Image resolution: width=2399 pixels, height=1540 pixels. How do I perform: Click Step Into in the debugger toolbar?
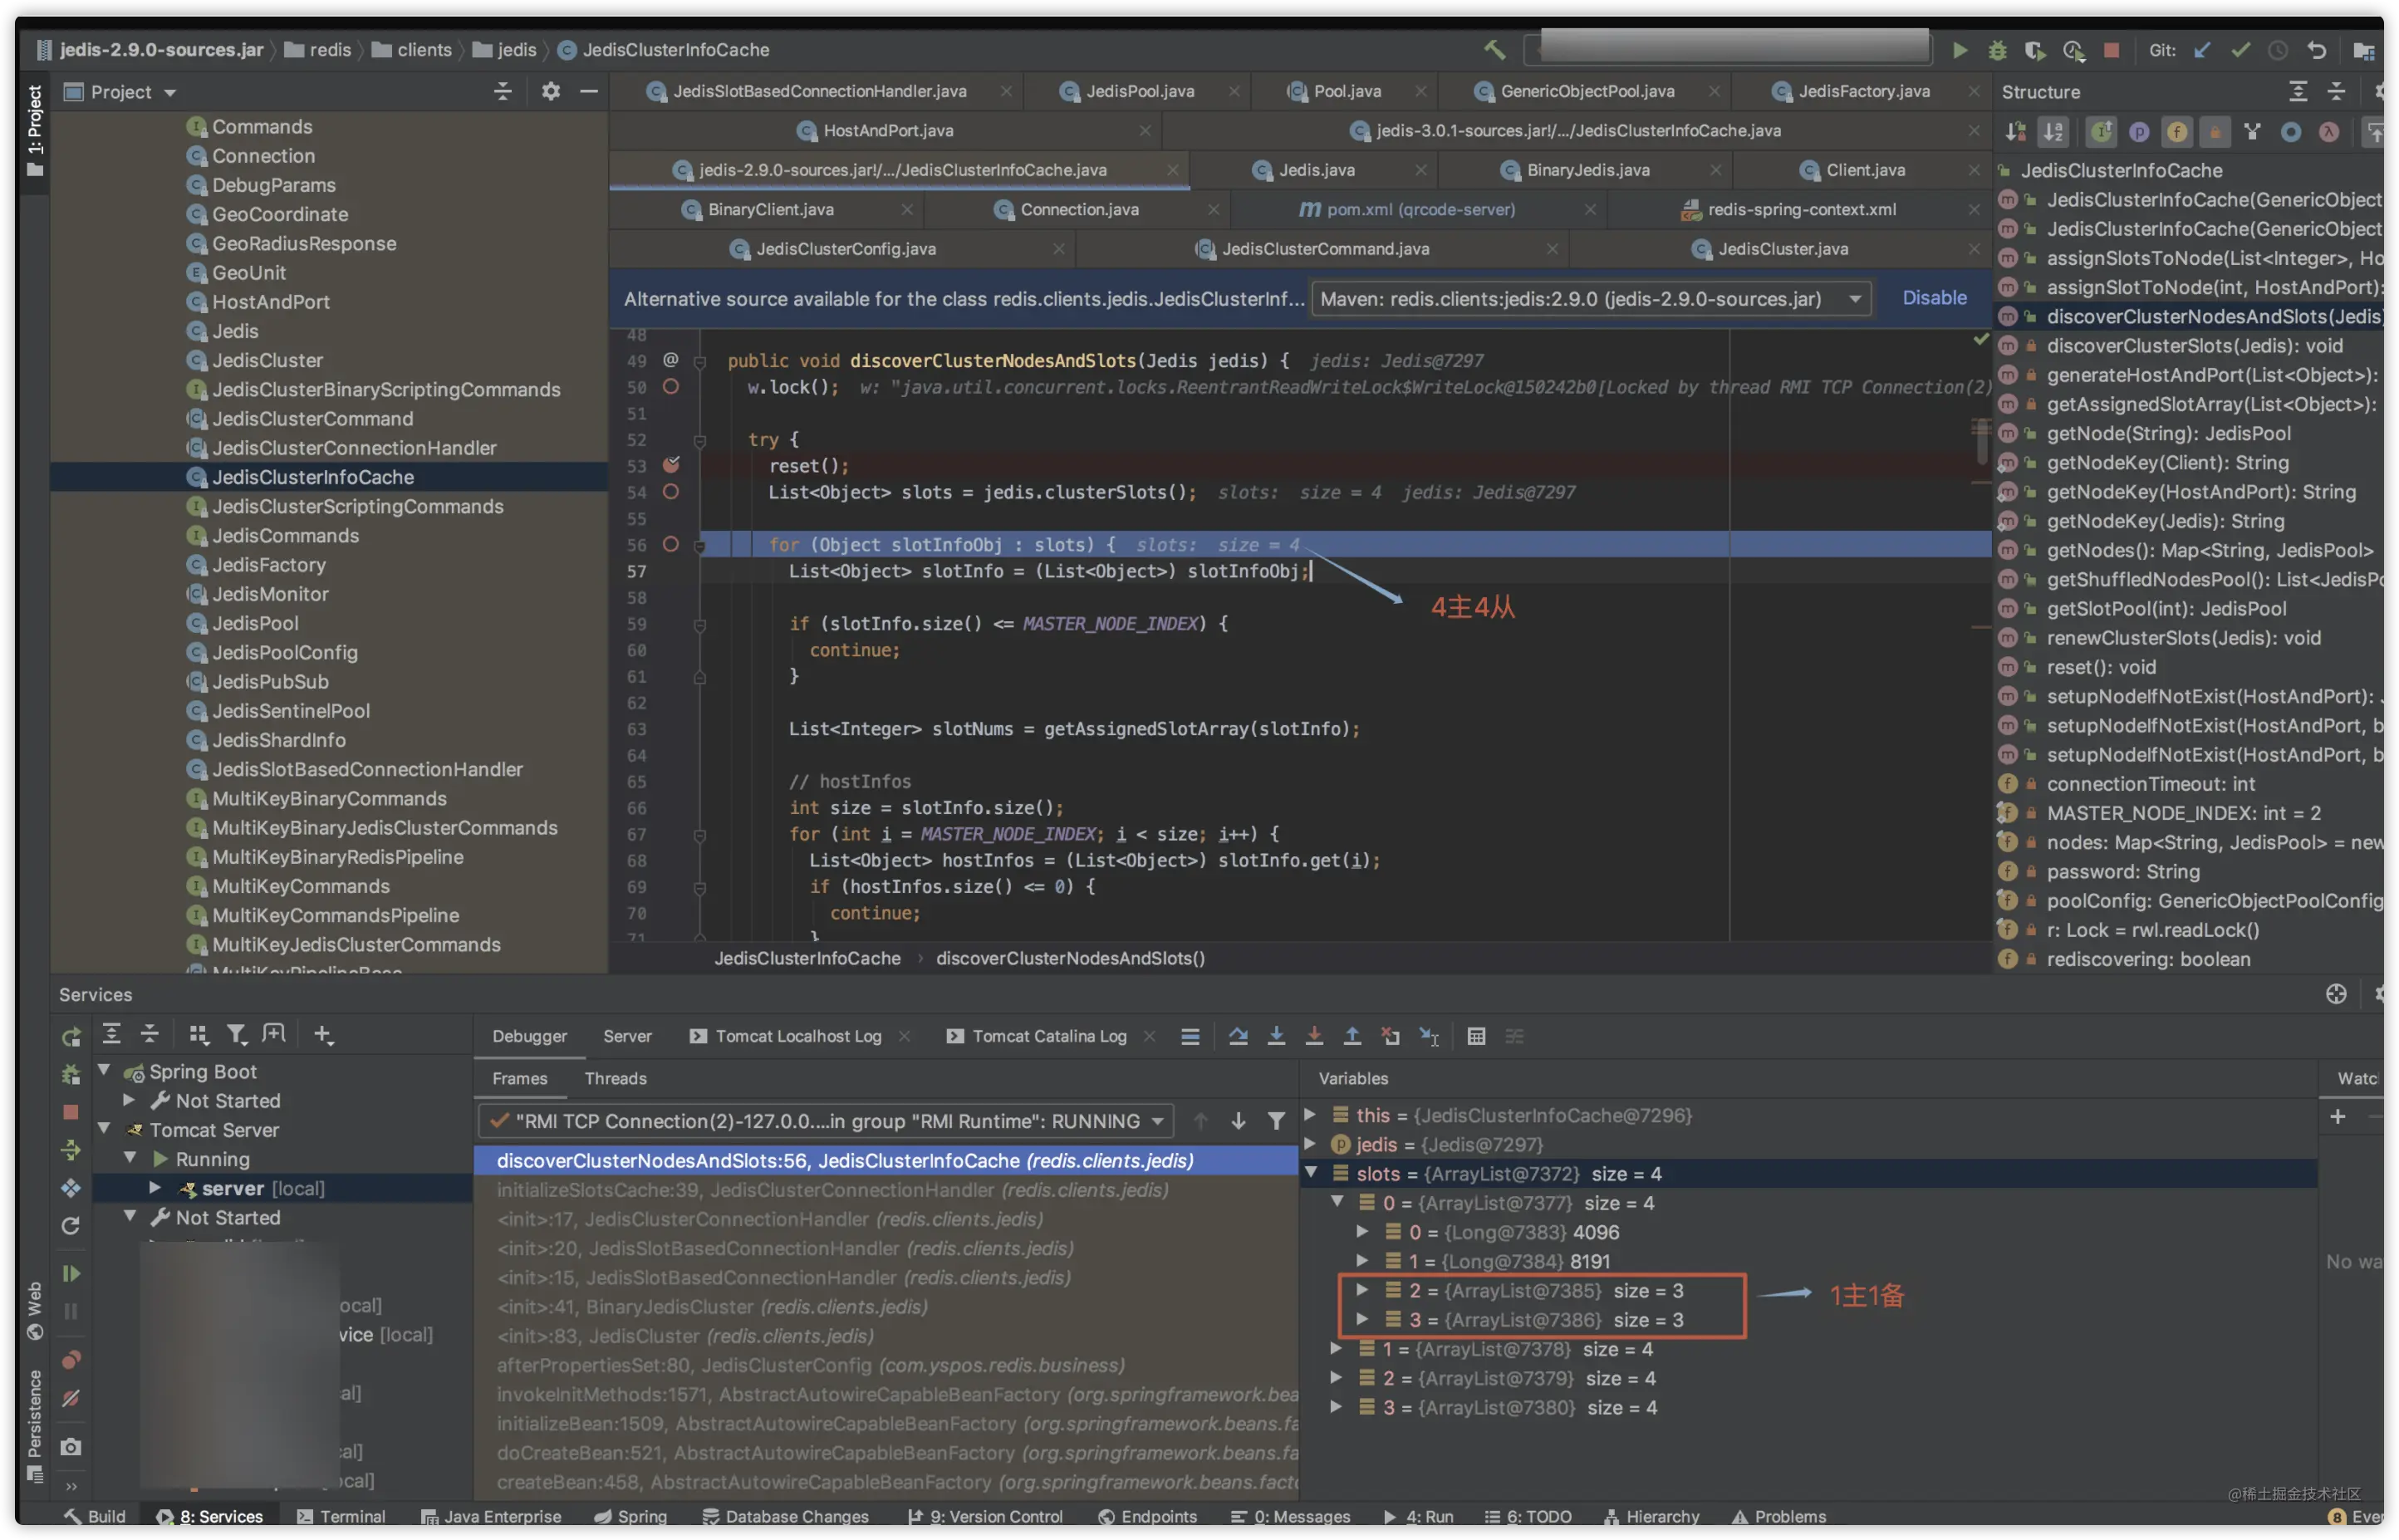1276,1036
